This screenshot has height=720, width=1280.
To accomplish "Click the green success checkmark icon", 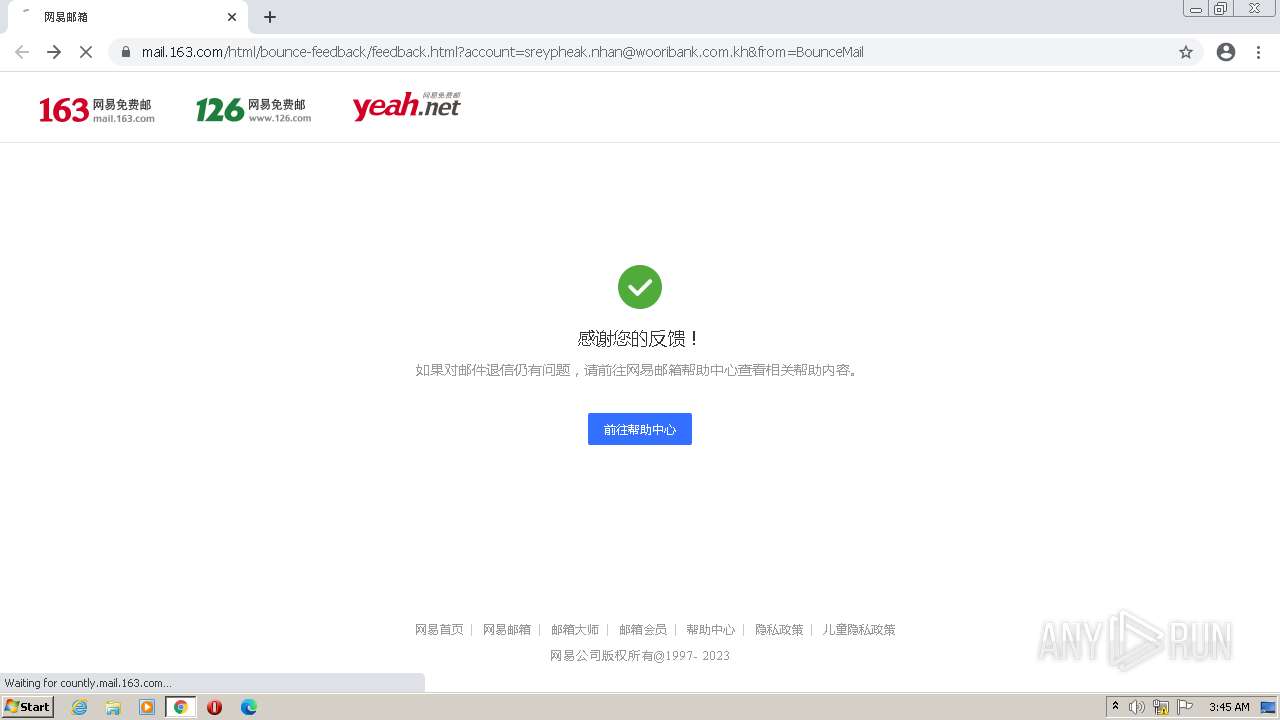I will pyautogui.click(x=640, y=287).
